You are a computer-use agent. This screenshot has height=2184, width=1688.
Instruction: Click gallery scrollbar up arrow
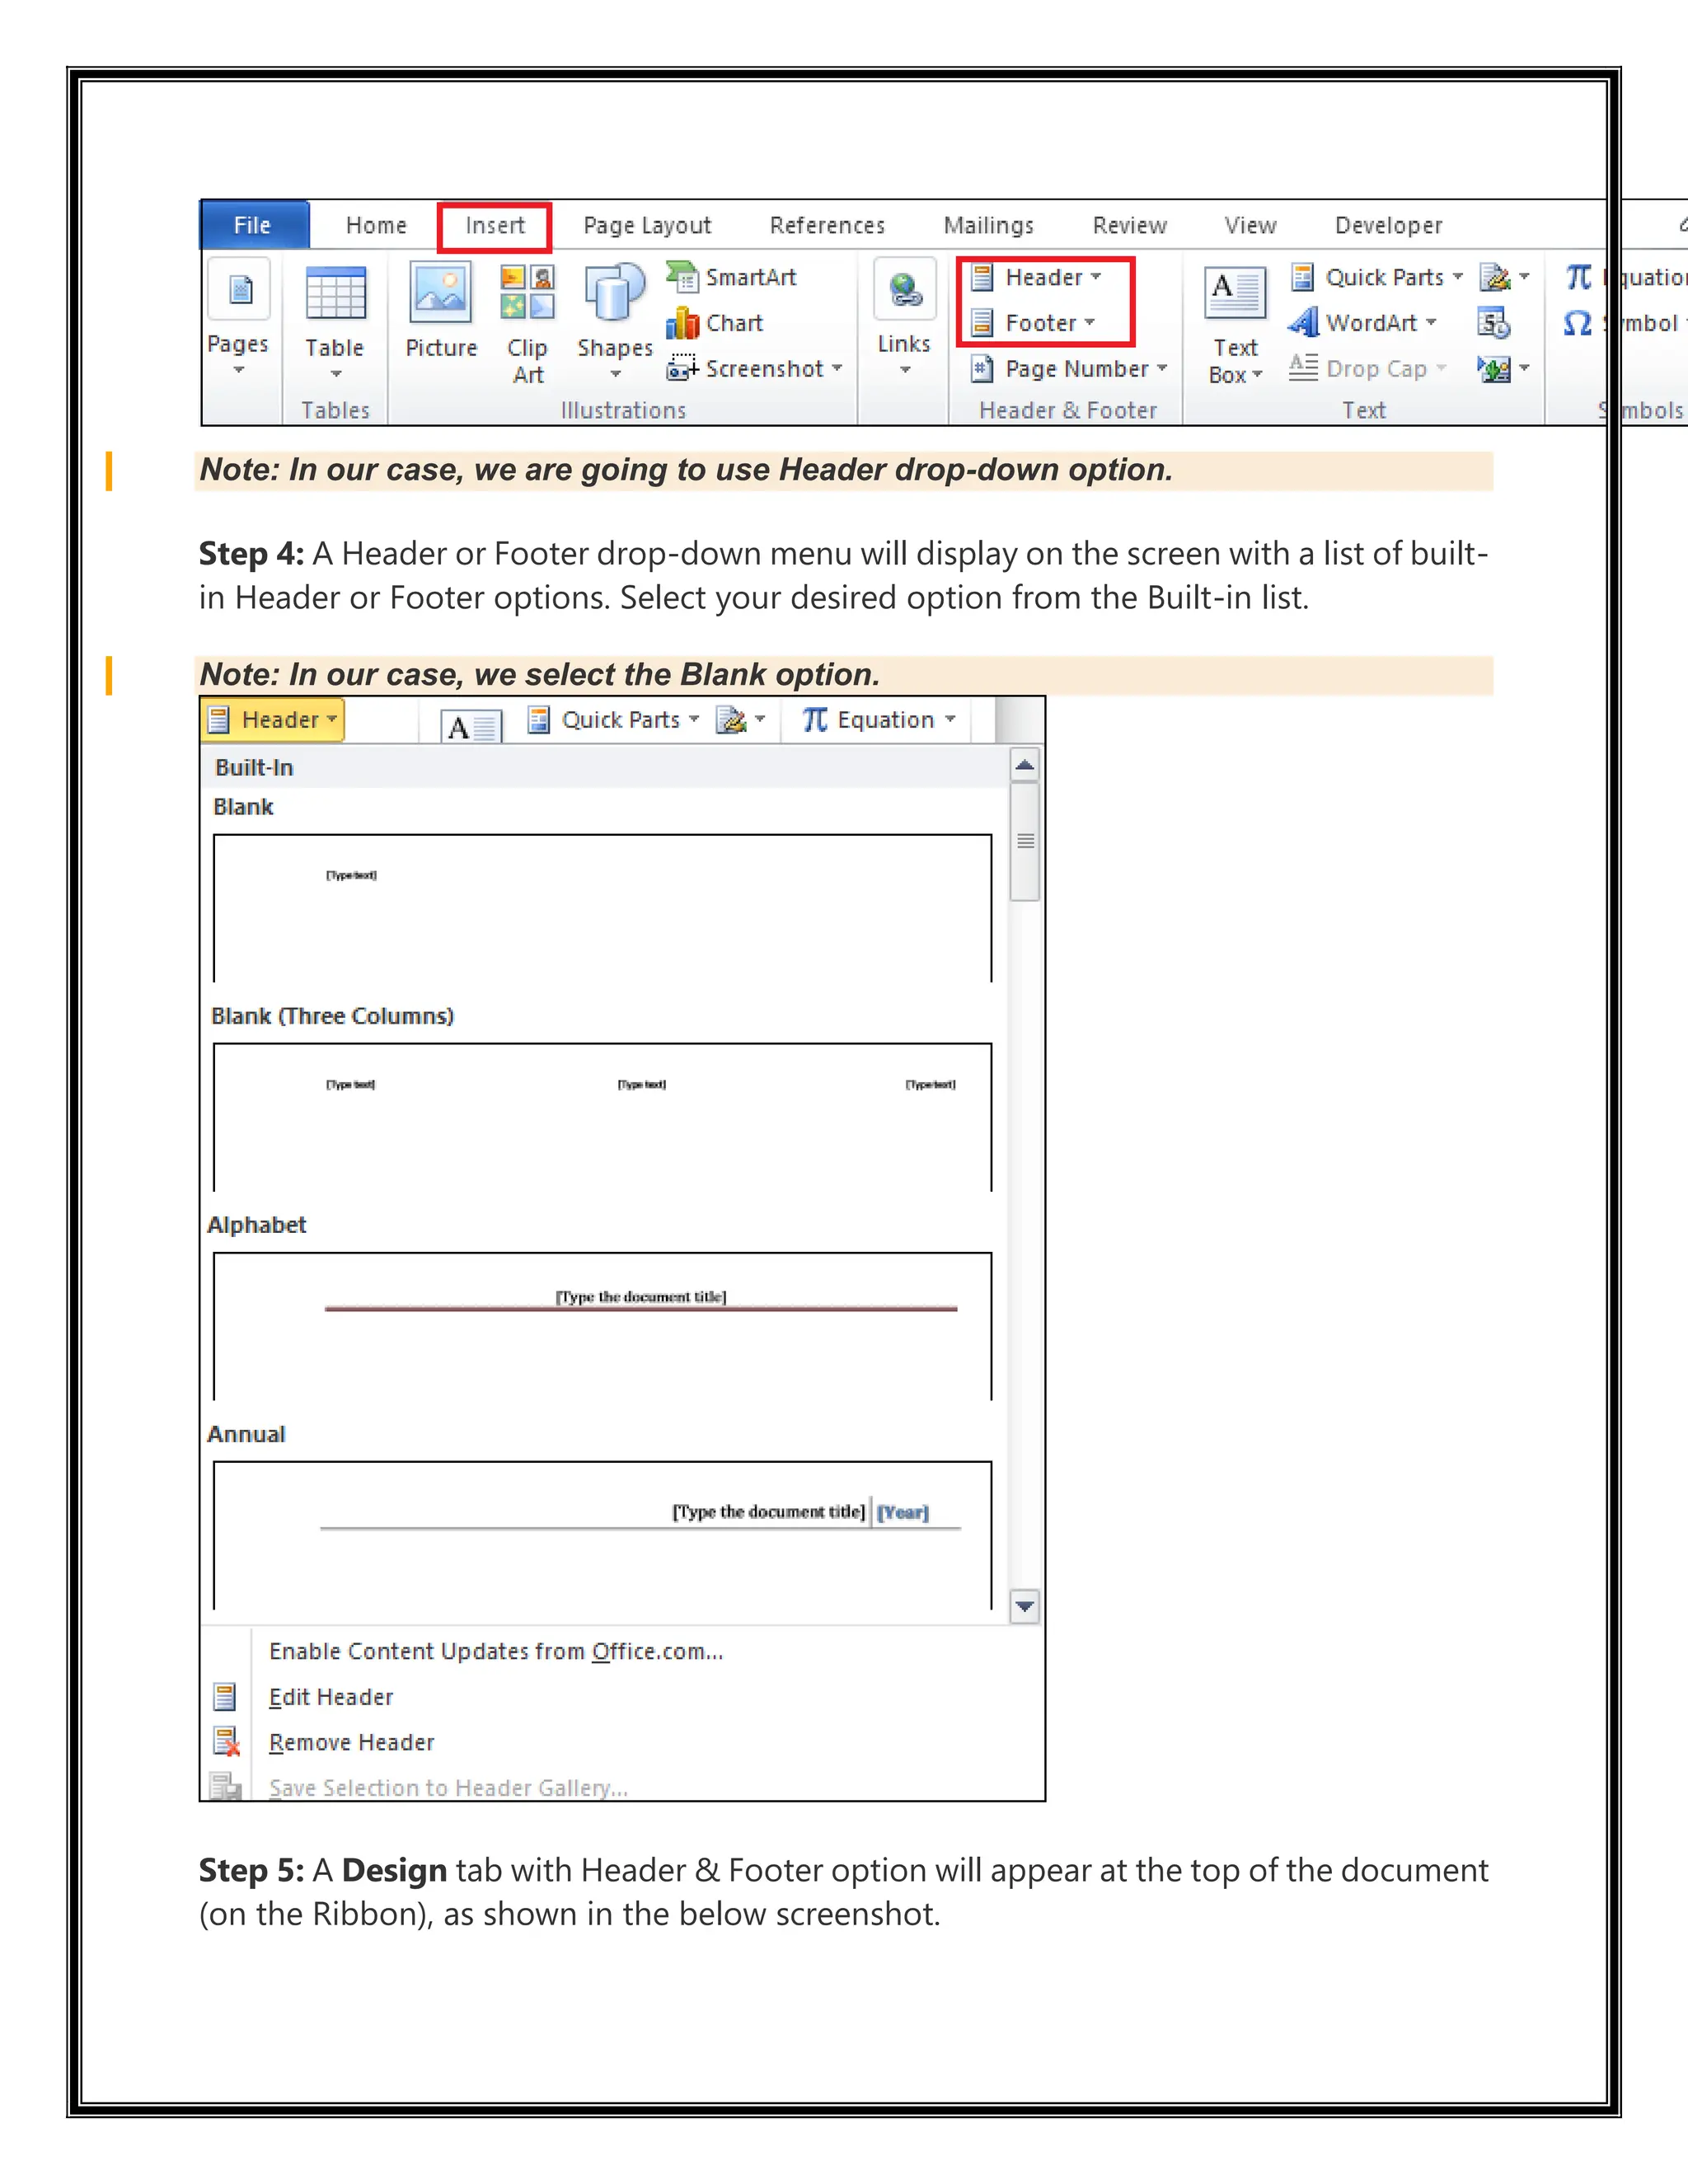click(1025, 766)
